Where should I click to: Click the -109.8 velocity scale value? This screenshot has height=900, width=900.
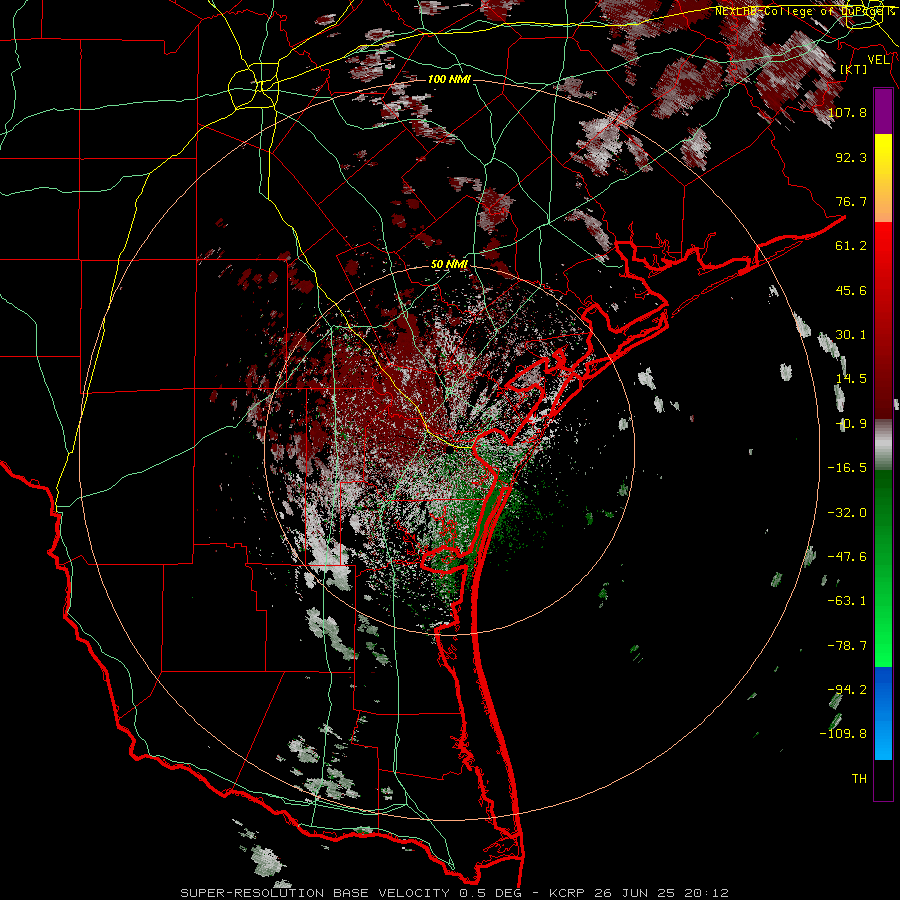click(843, 733)
